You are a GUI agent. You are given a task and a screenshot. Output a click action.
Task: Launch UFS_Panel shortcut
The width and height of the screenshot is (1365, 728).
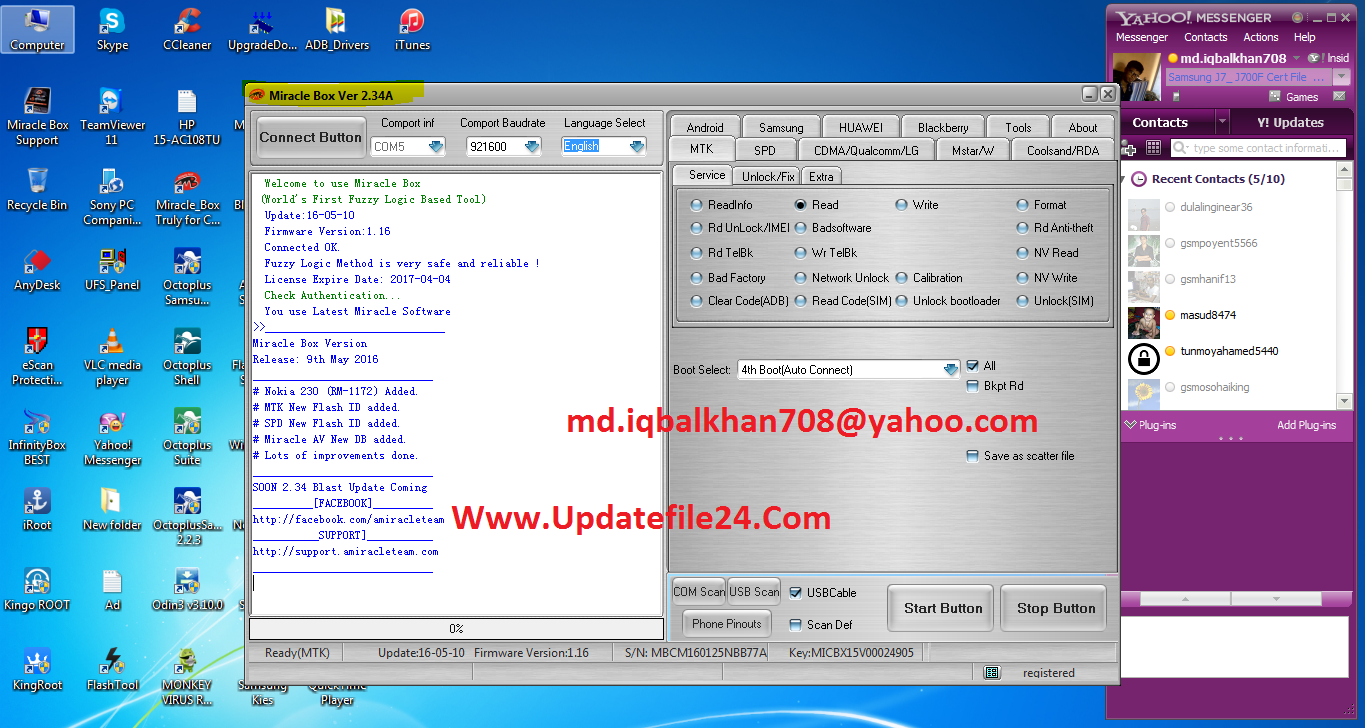pos(112,270)
